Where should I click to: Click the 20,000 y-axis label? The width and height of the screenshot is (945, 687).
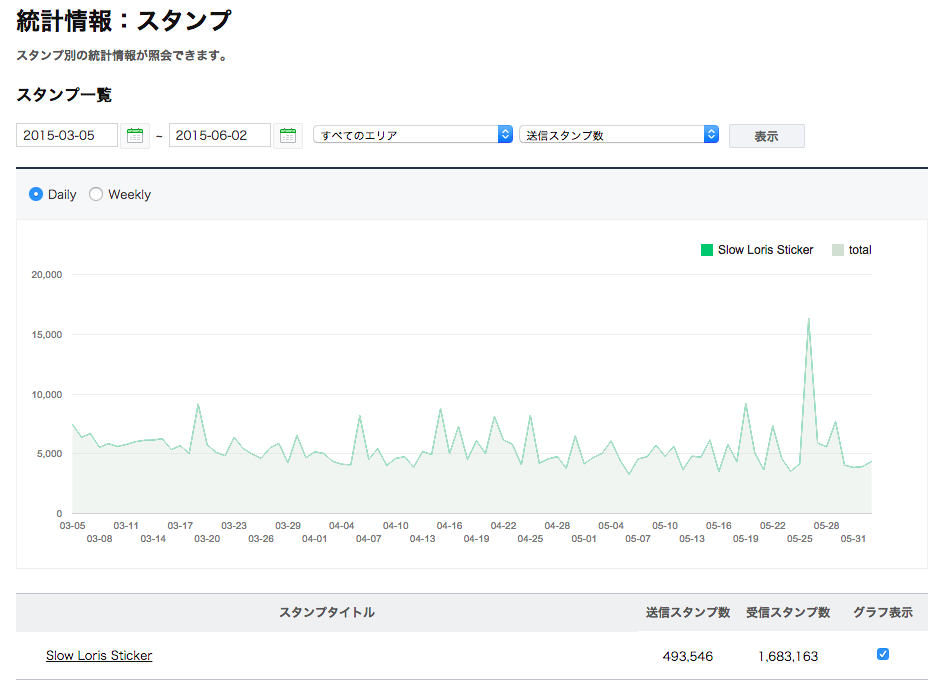point(46,274)
